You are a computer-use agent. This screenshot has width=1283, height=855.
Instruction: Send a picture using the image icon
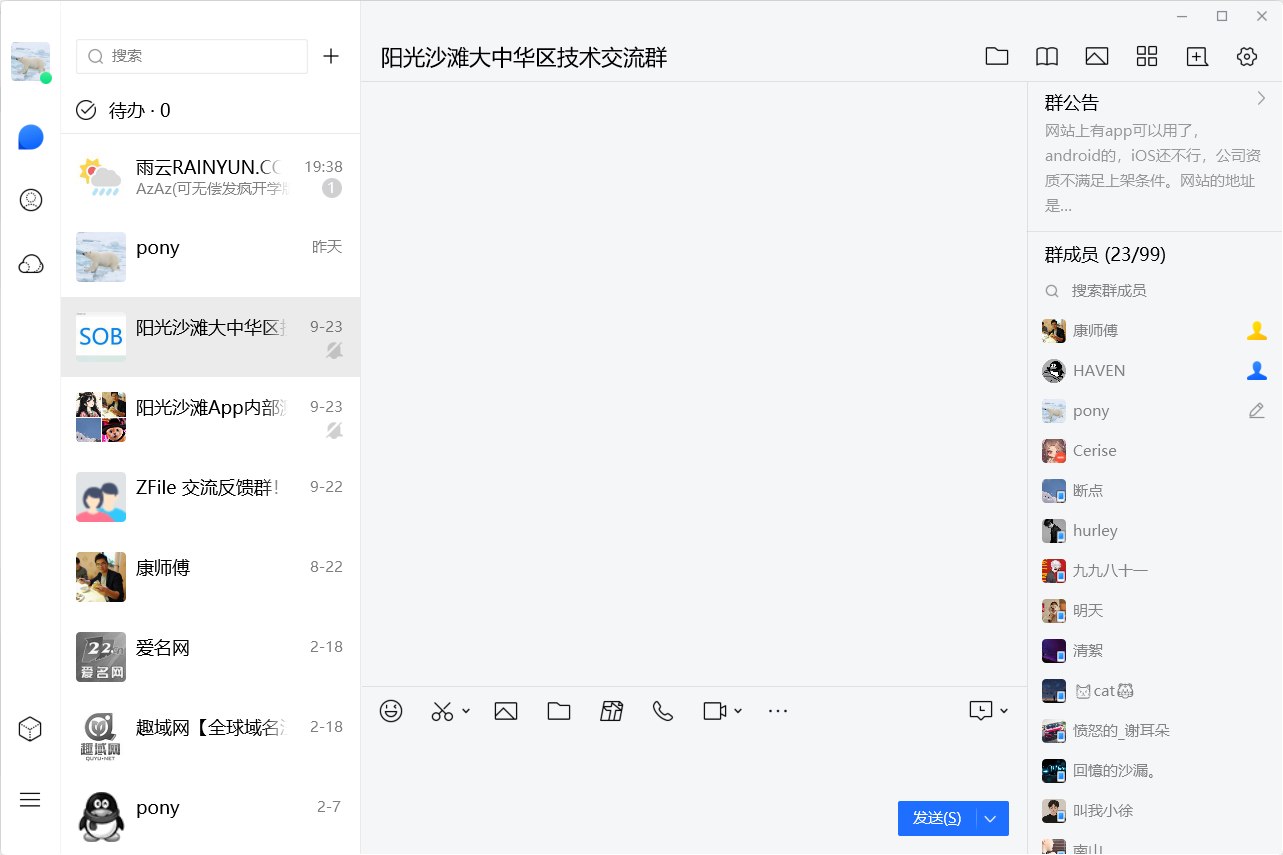506,711
